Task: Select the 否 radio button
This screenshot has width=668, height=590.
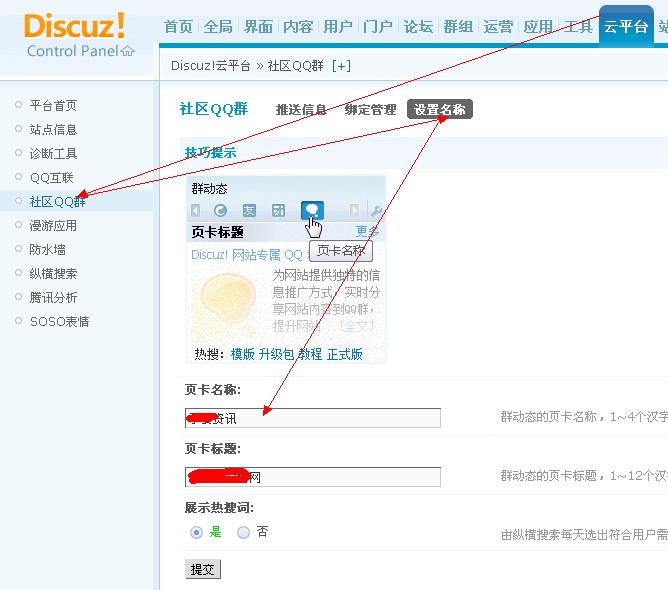Action: 243,532
